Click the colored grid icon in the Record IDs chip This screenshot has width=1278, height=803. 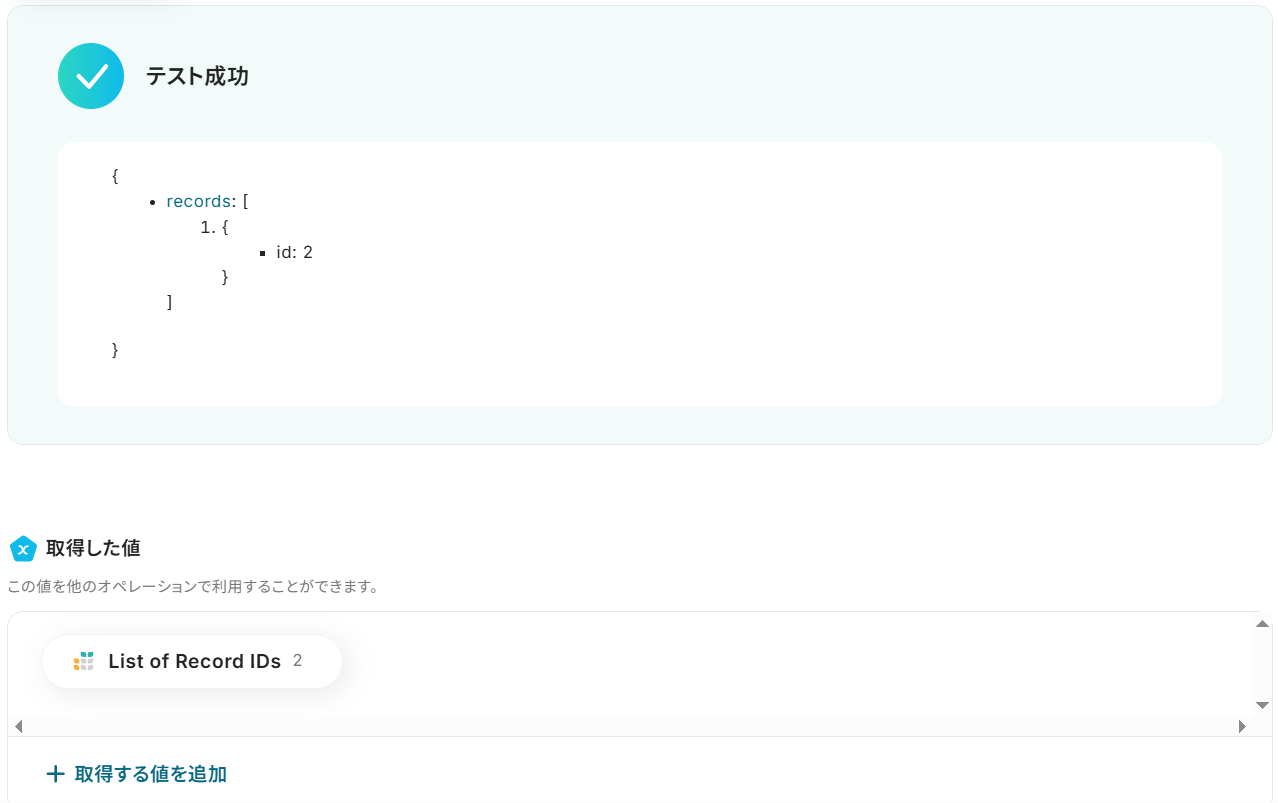(x=84, y=661)
